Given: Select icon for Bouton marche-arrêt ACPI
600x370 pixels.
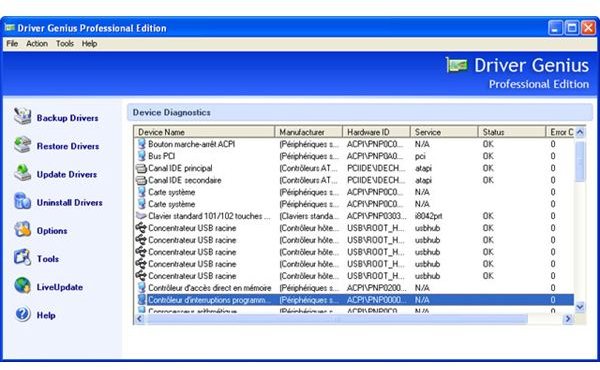Looking at the screenshot, I should tap(142, 144).
